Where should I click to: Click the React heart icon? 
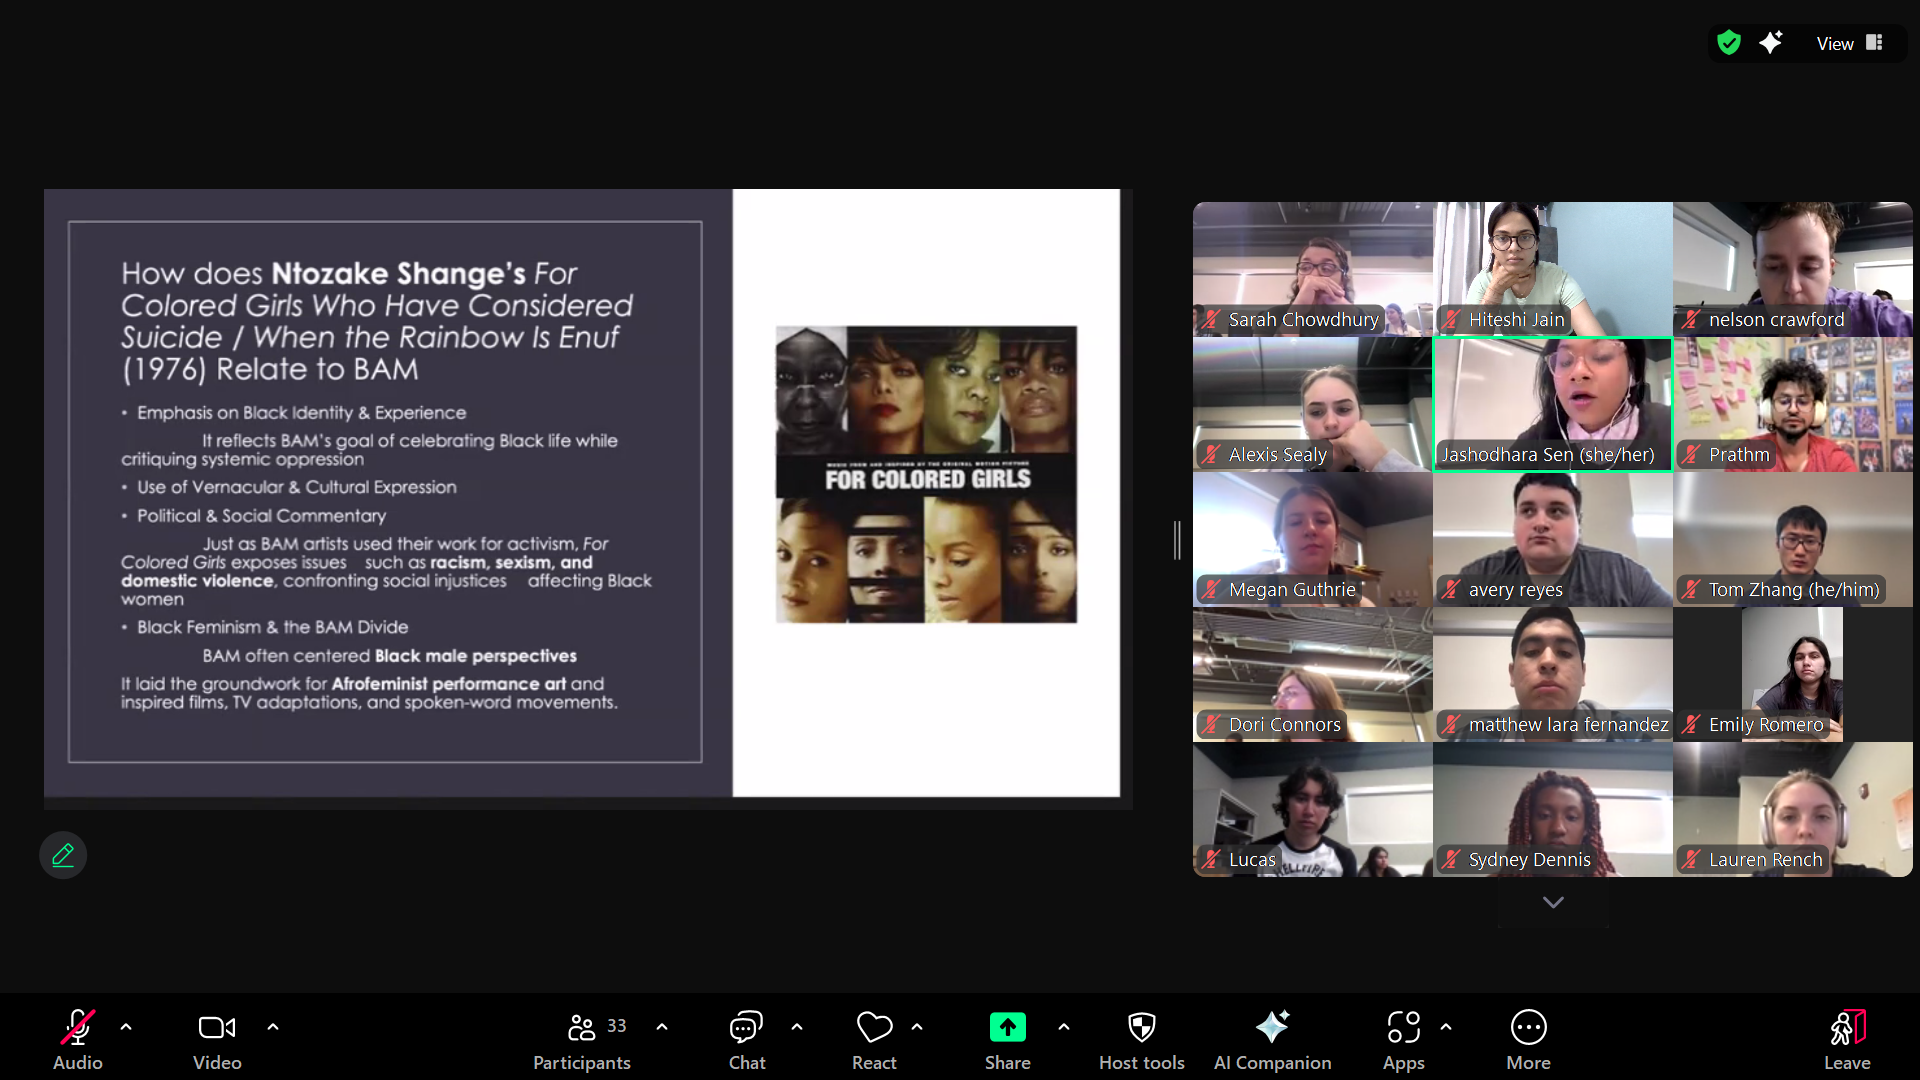tap(874, 1028)
